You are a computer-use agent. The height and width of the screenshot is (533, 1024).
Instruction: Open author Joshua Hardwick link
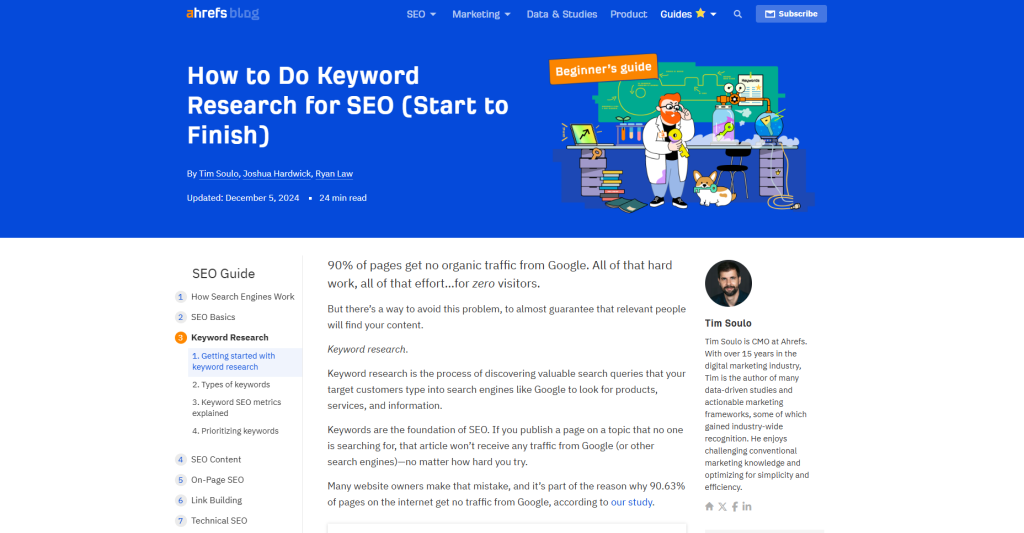277,174
